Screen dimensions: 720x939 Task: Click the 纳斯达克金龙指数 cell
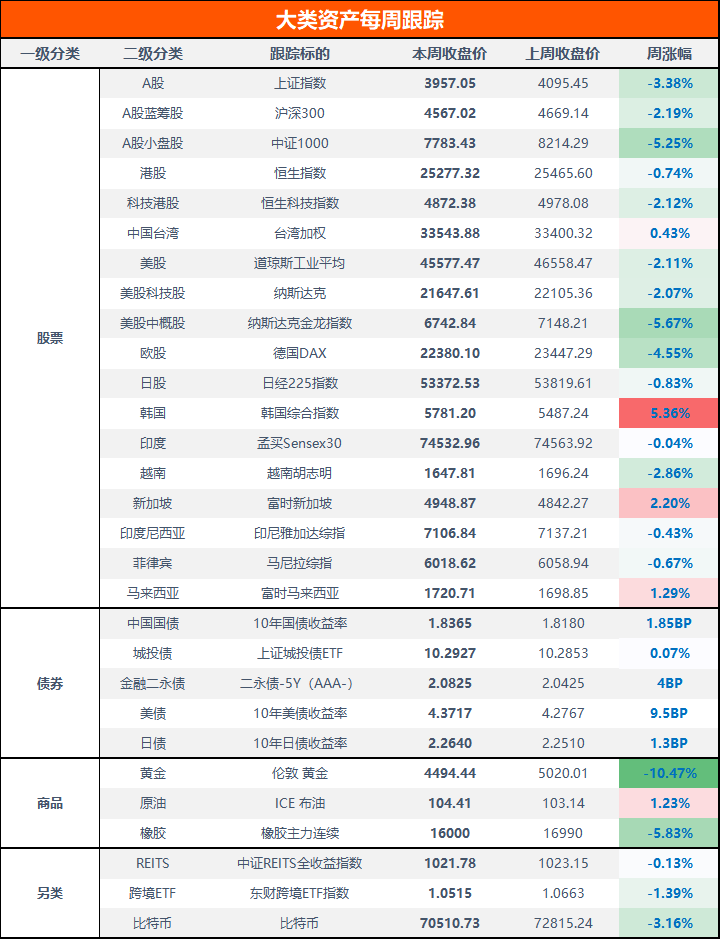tap(299, 323)
